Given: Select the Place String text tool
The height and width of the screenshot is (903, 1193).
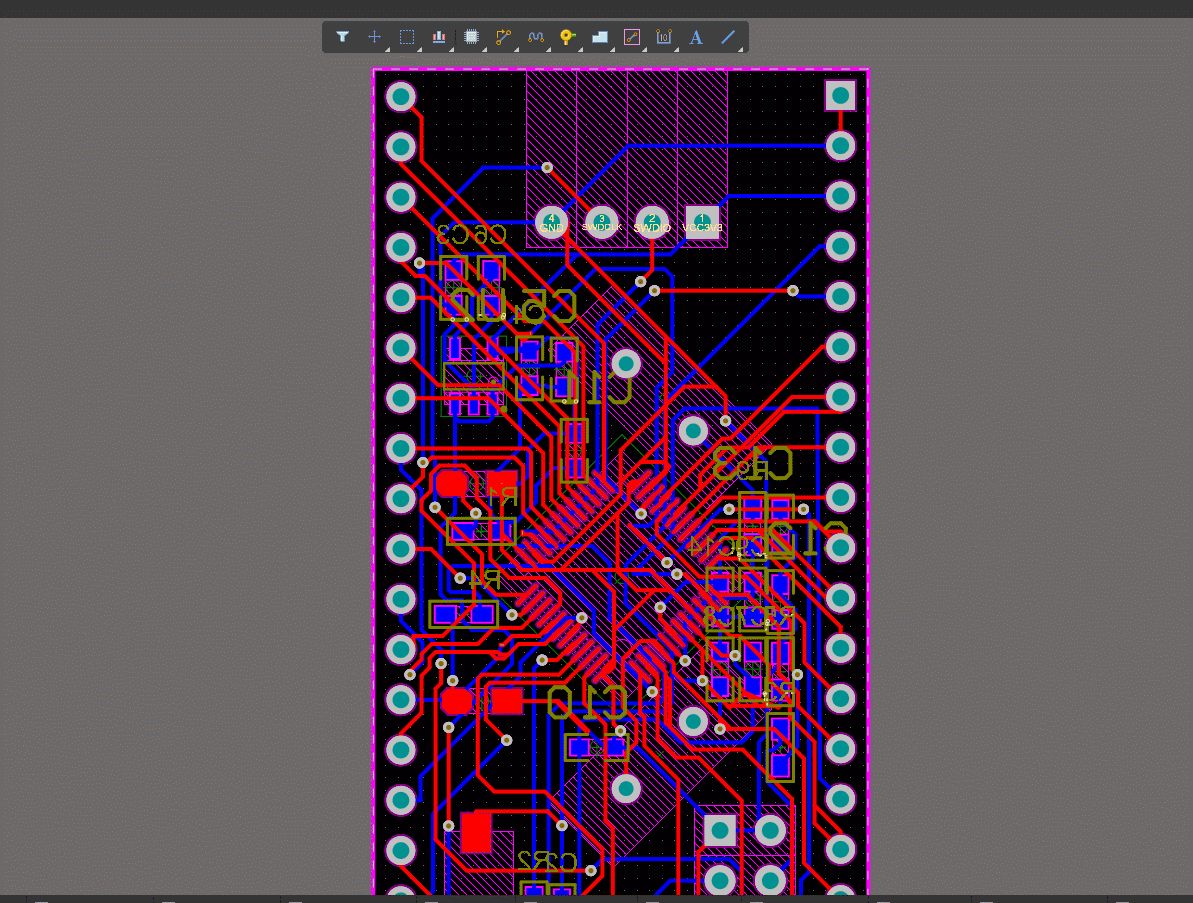Looking at the screenshot, I should [x=696, y=37].
